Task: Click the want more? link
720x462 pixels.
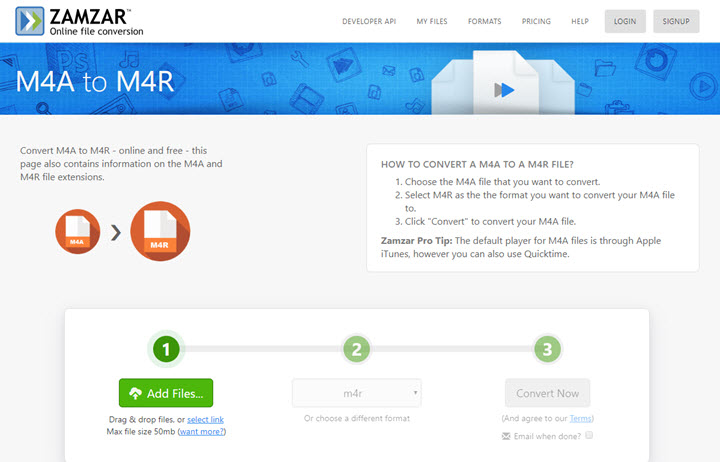Action: (x=202, y=432)
